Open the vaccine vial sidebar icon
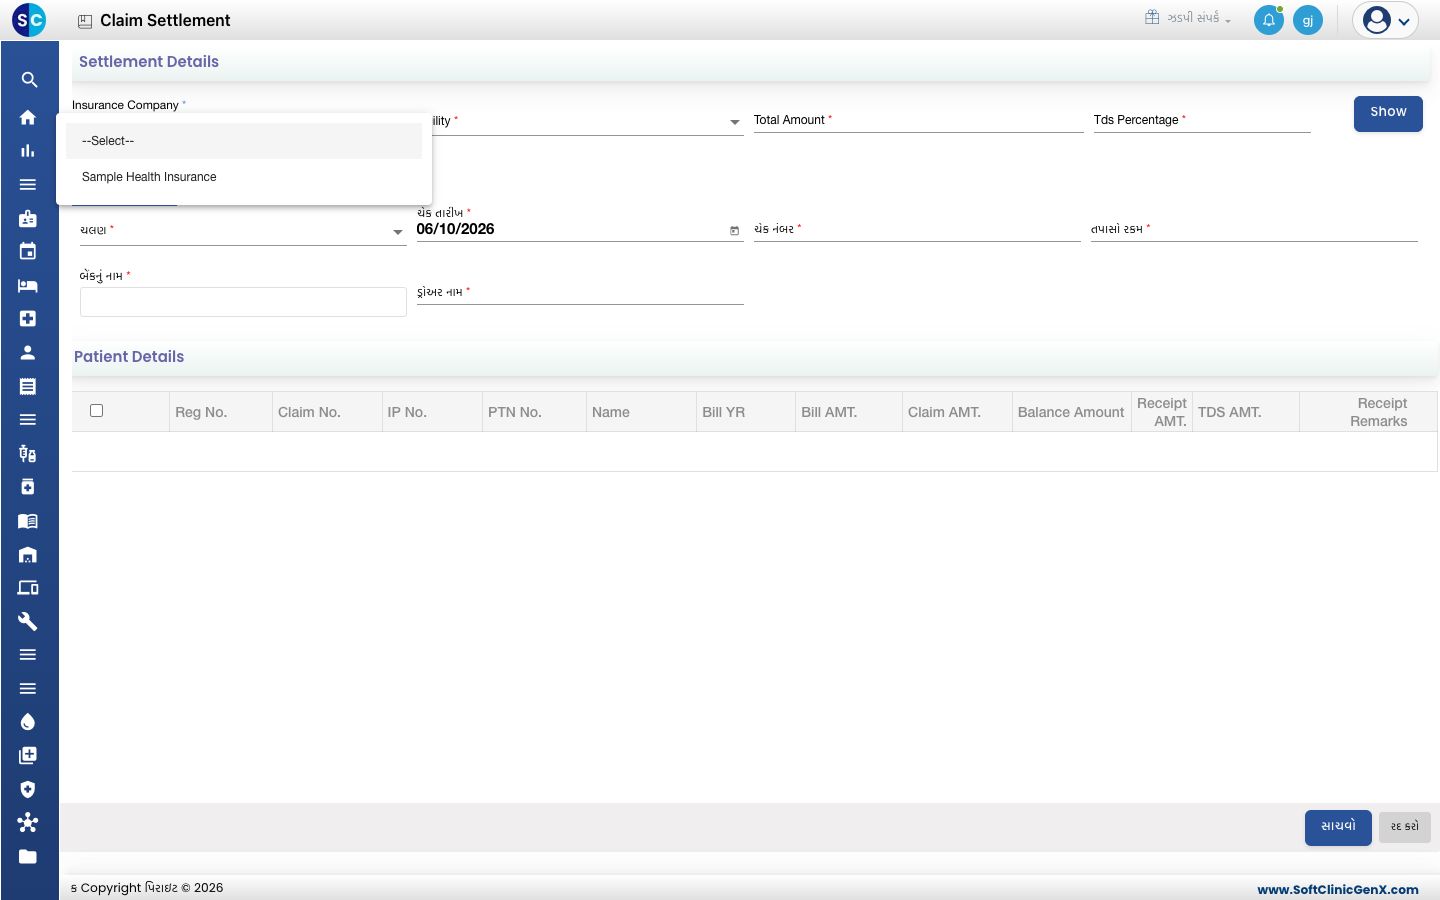 pyautogui.click(x=28, y=453)
